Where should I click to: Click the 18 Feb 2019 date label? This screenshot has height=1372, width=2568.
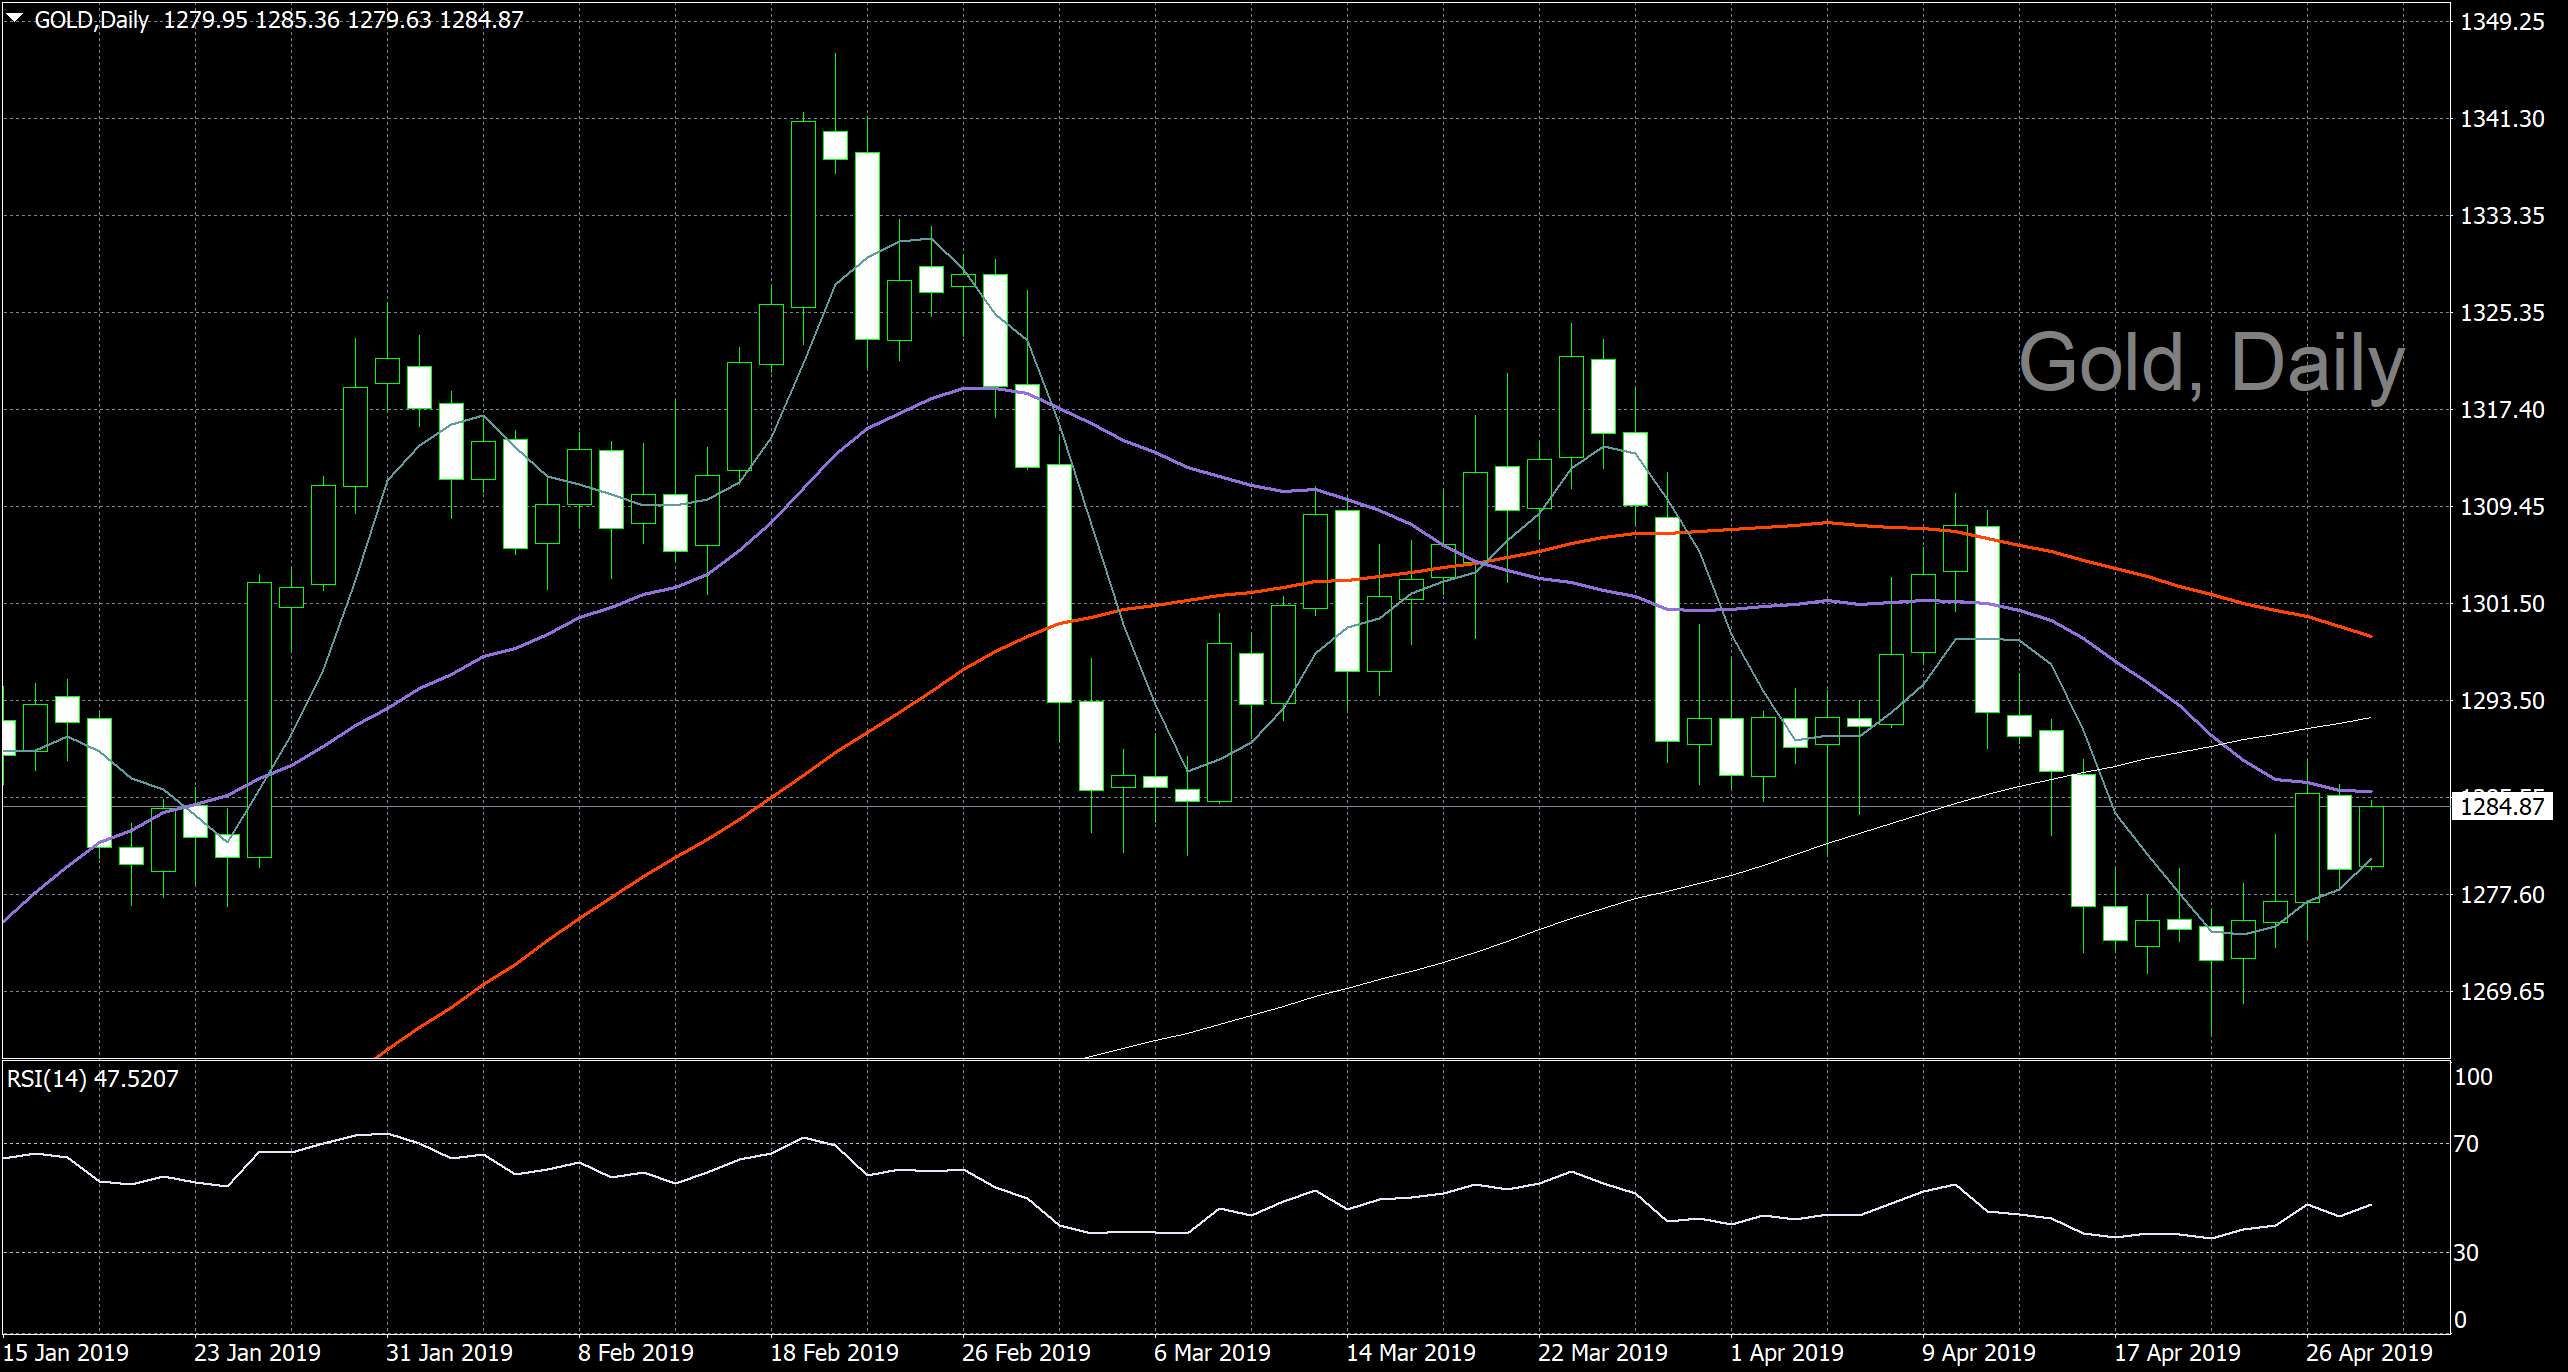point(835,1353)
